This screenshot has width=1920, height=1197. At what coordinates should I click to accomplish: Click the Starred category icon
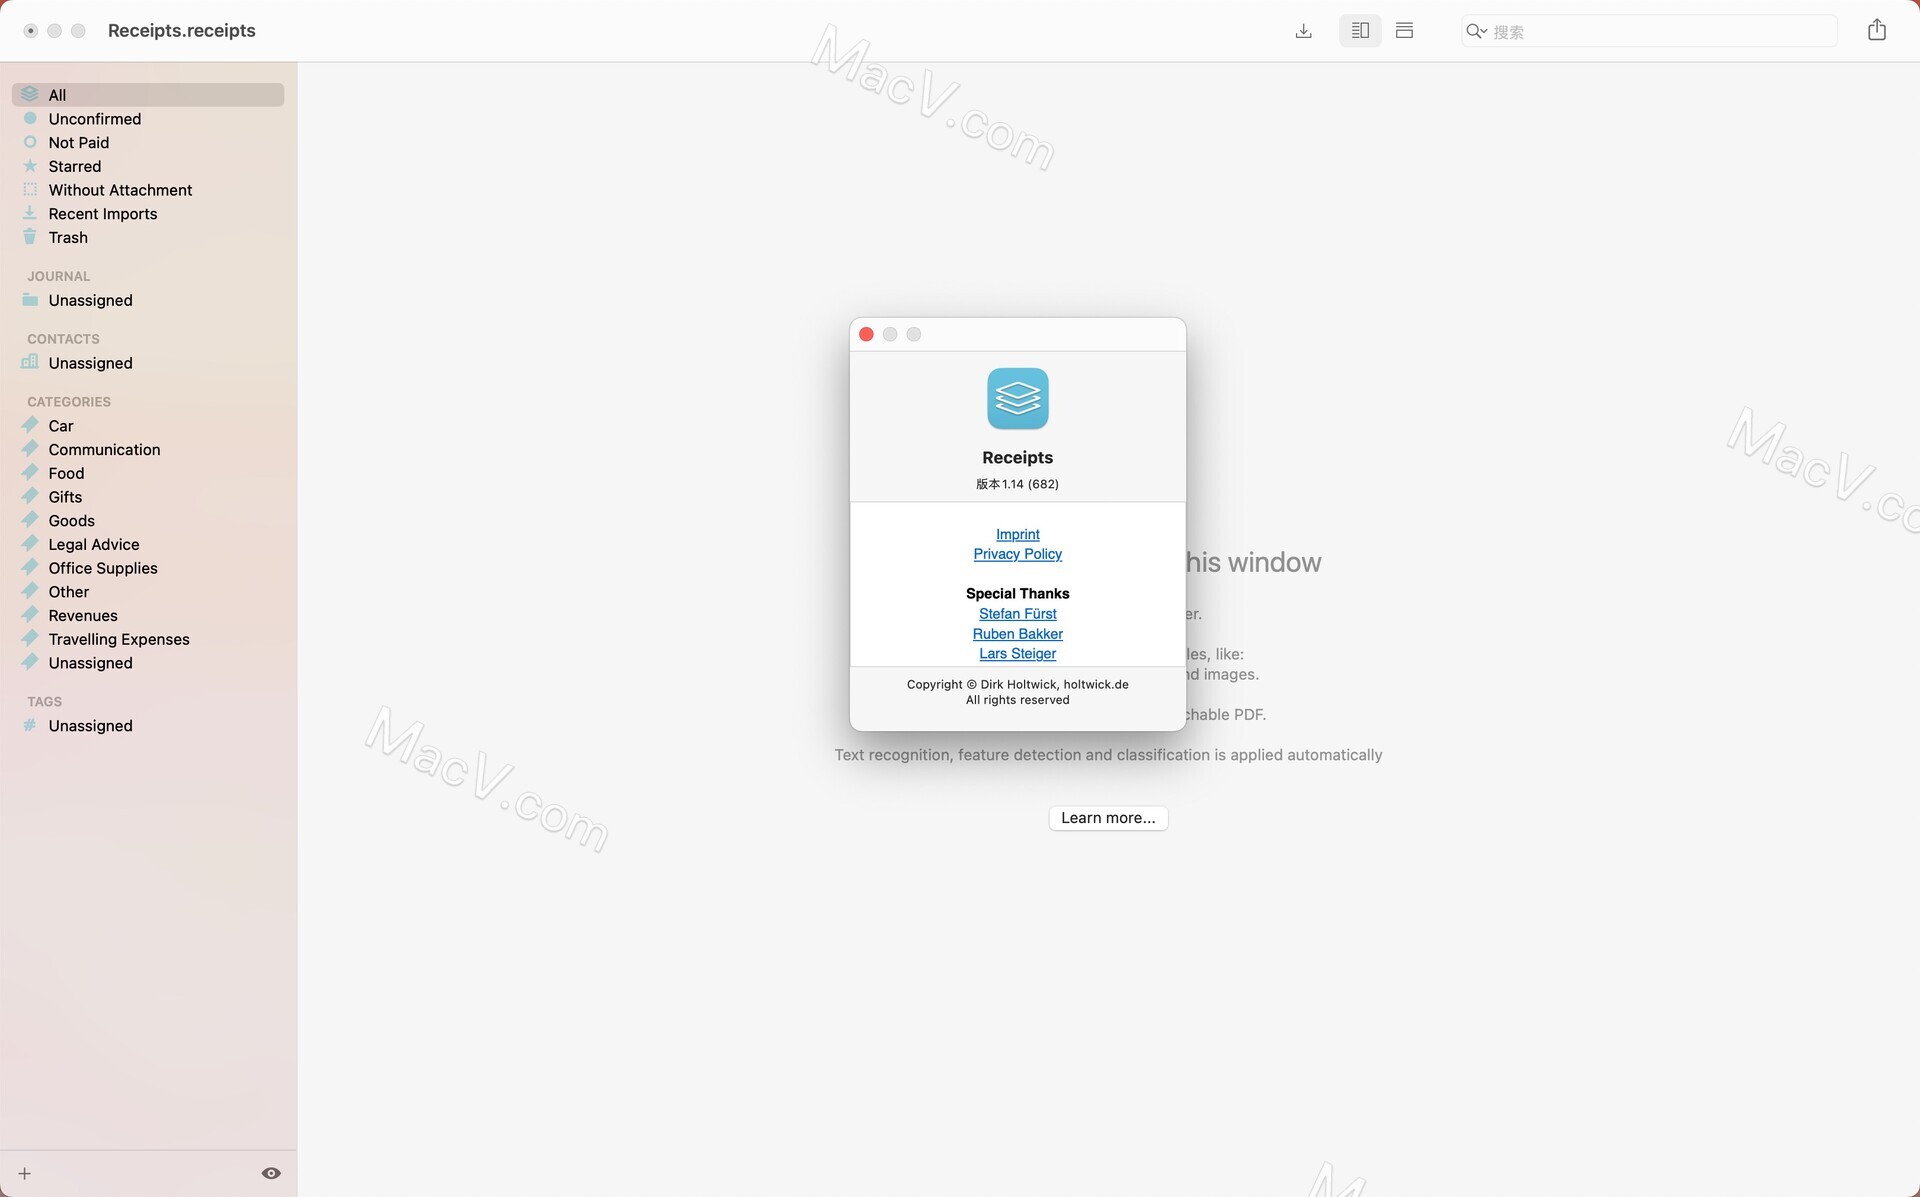(x=29, y=165)
